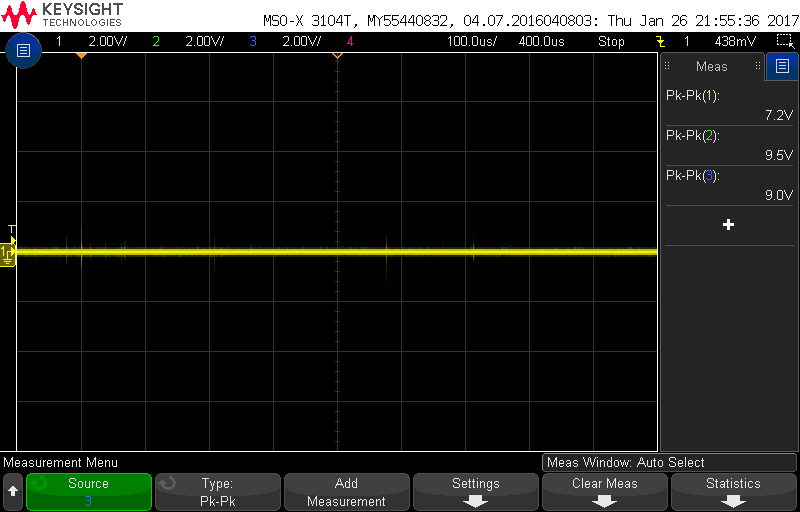Click the back up-arrow softkey
800x512 pixels.
[x=13, y=491]
